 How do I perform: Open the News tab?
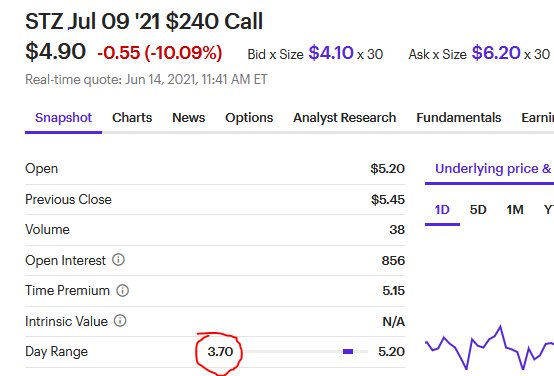[189, 118]
